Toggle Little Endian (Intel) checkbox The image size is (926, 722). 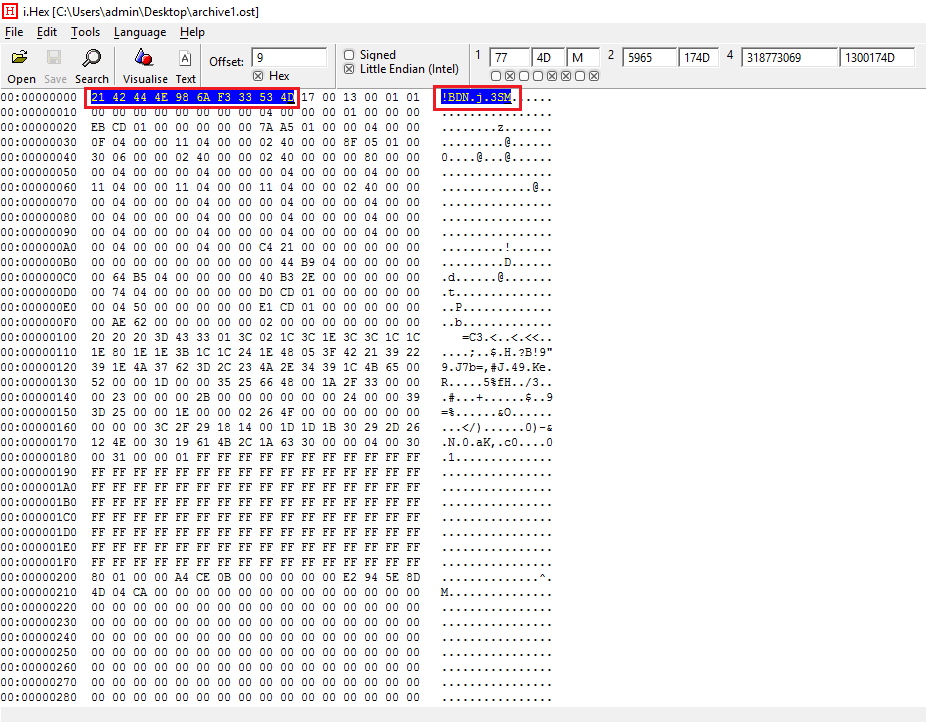(349, 69)
